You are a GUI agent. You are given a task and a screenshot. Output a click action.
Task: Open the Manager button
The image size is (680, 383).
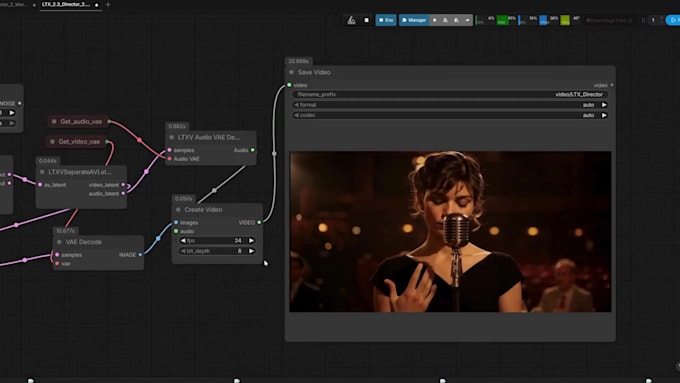pos(414,20)
